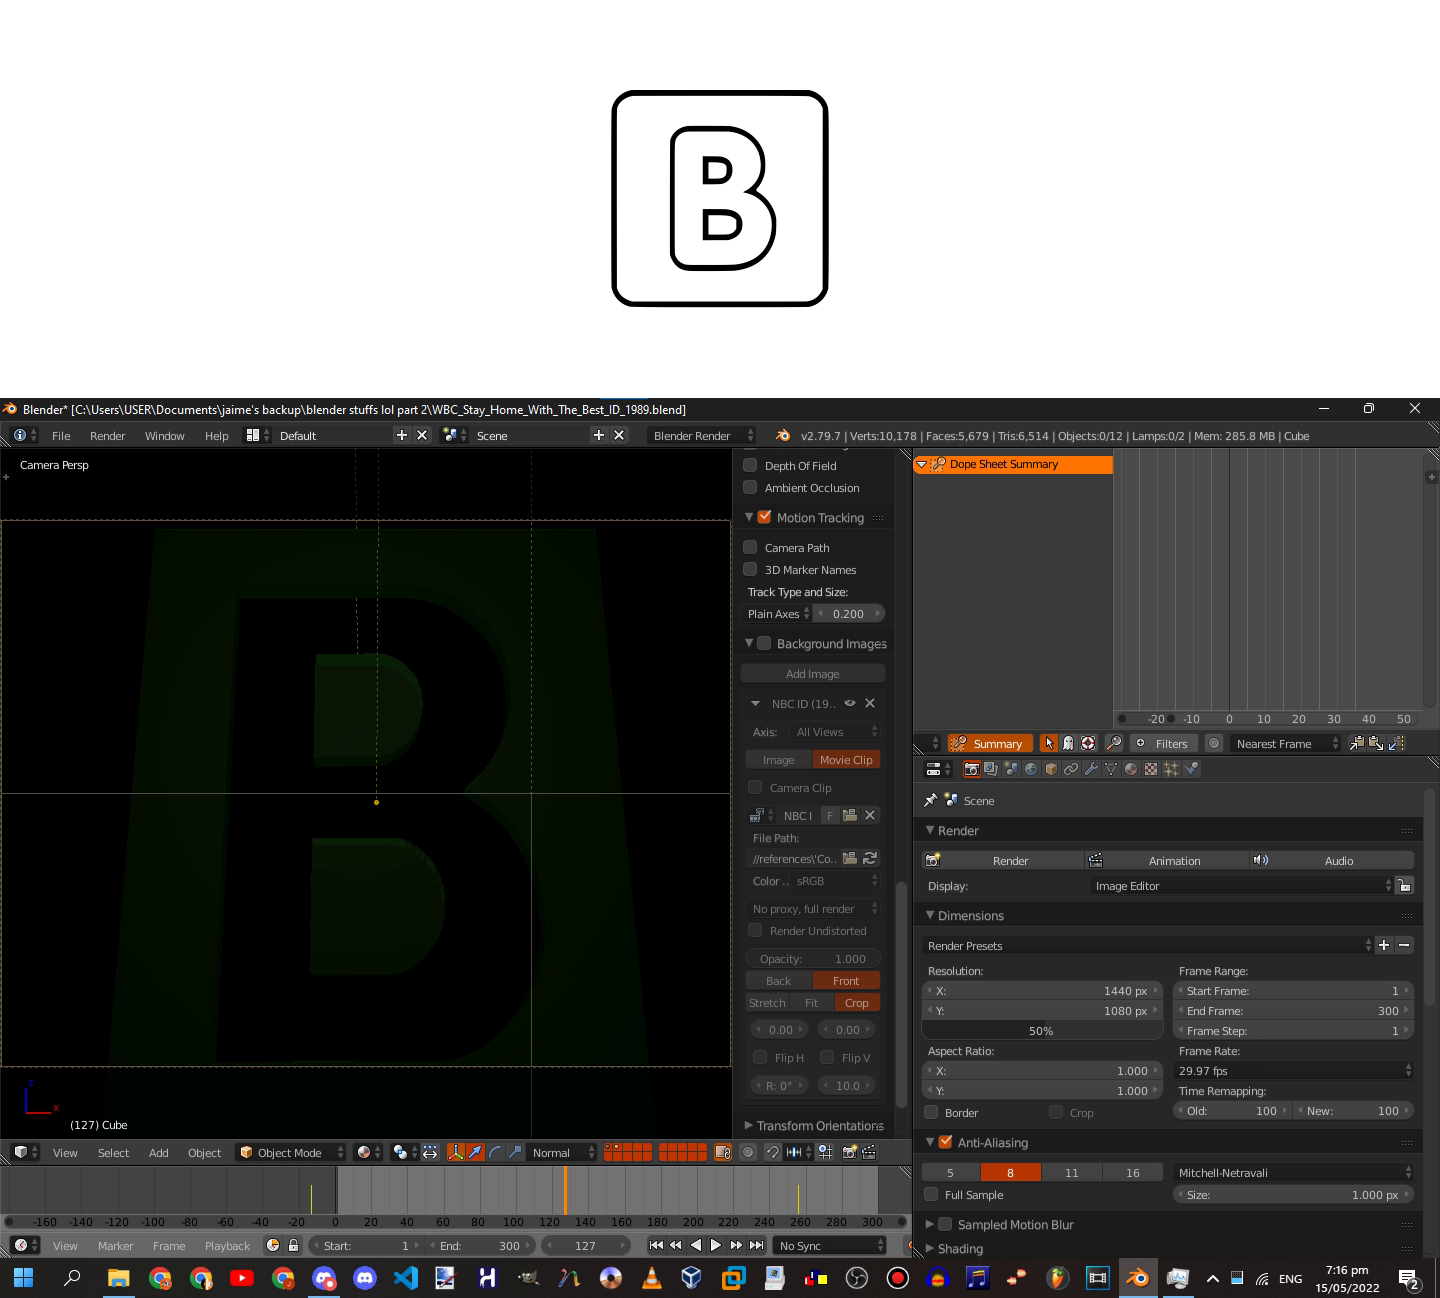Toggle the pin icon beside Scene
This screenshot has width=1440, height=1298.
point(930,800)
